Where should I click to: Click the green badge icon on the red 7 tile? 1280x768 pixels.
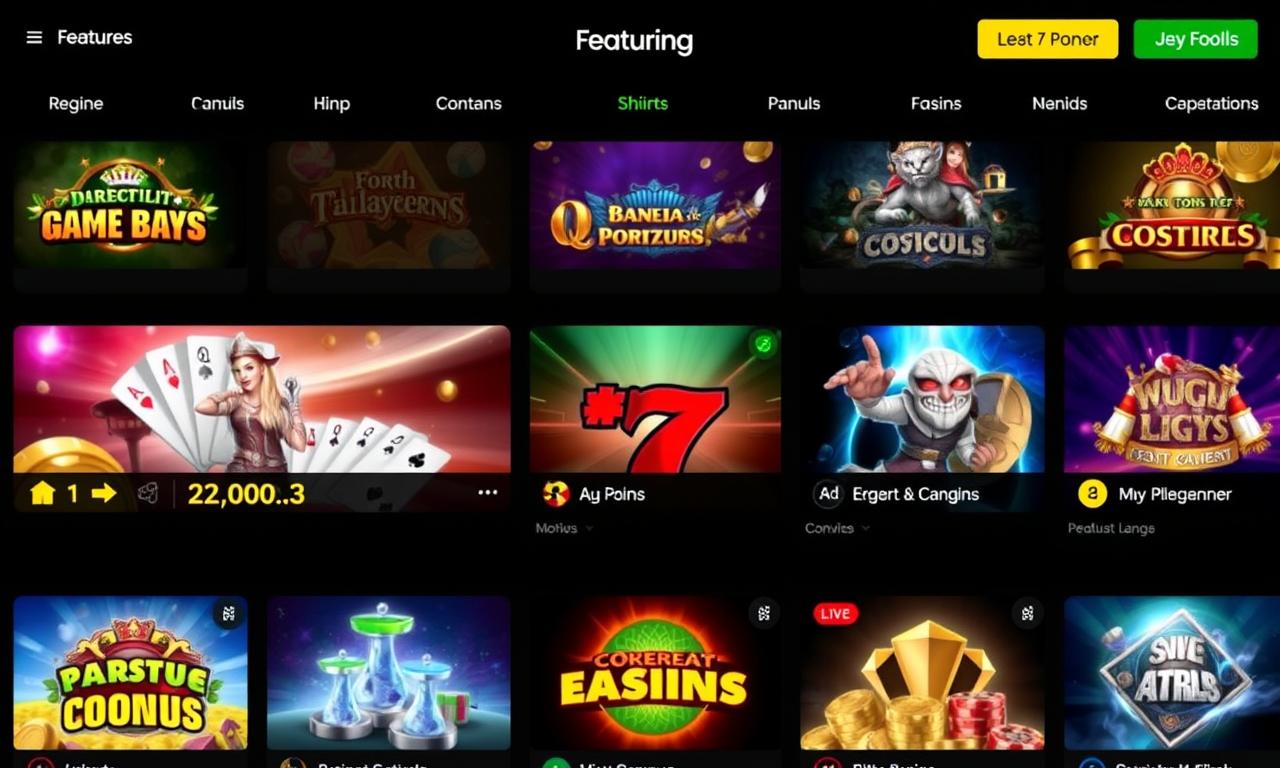(764, 345)
